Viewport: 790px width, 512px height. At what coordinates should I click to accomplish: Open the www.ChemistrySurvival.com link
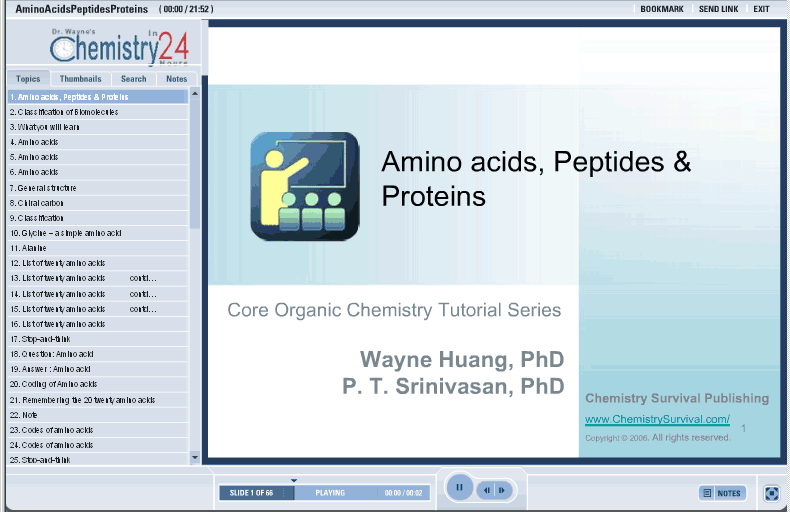tap(657, 419)
